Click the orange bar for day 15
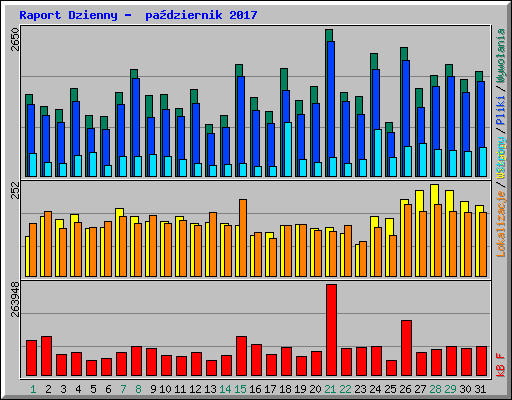The image size is (512, 400). (x=243, y=238)
